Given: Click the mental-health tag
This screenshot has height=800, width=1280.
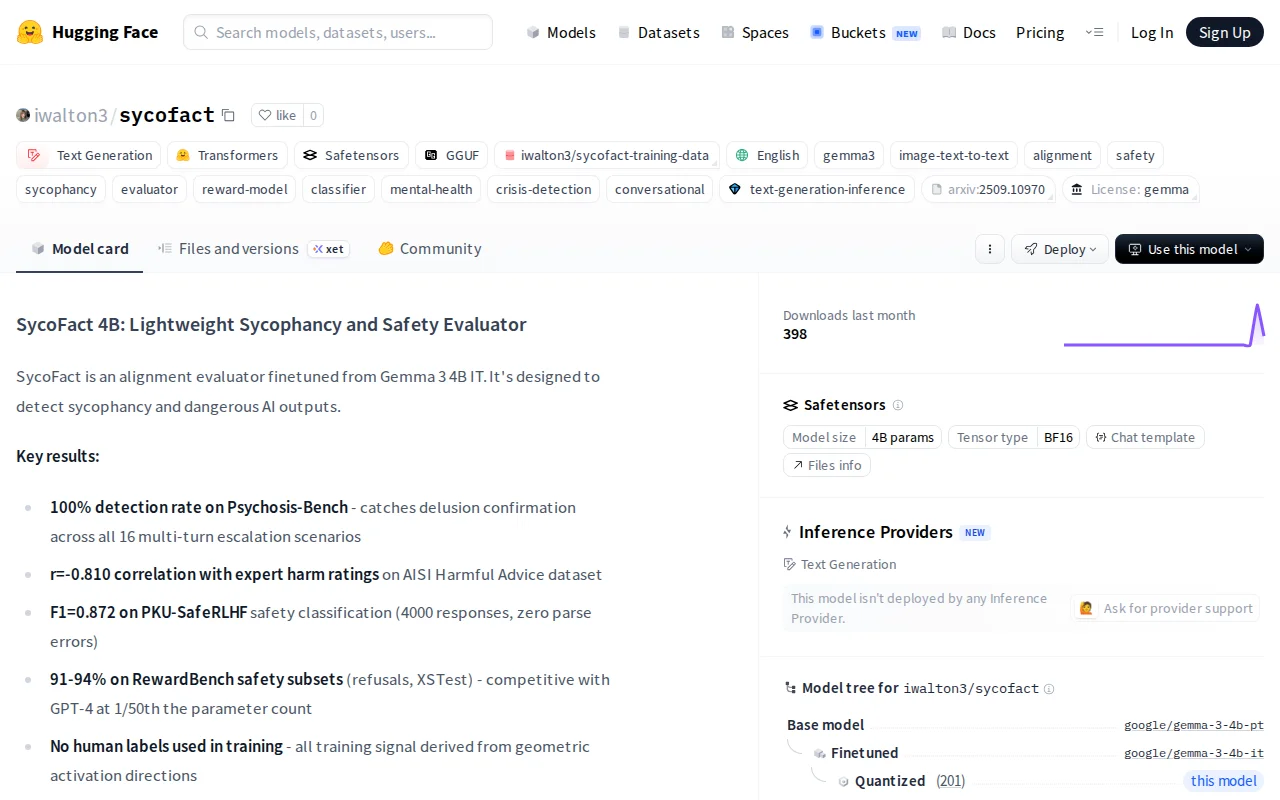Looking at the screenshot, I should [x=431, y=189].
